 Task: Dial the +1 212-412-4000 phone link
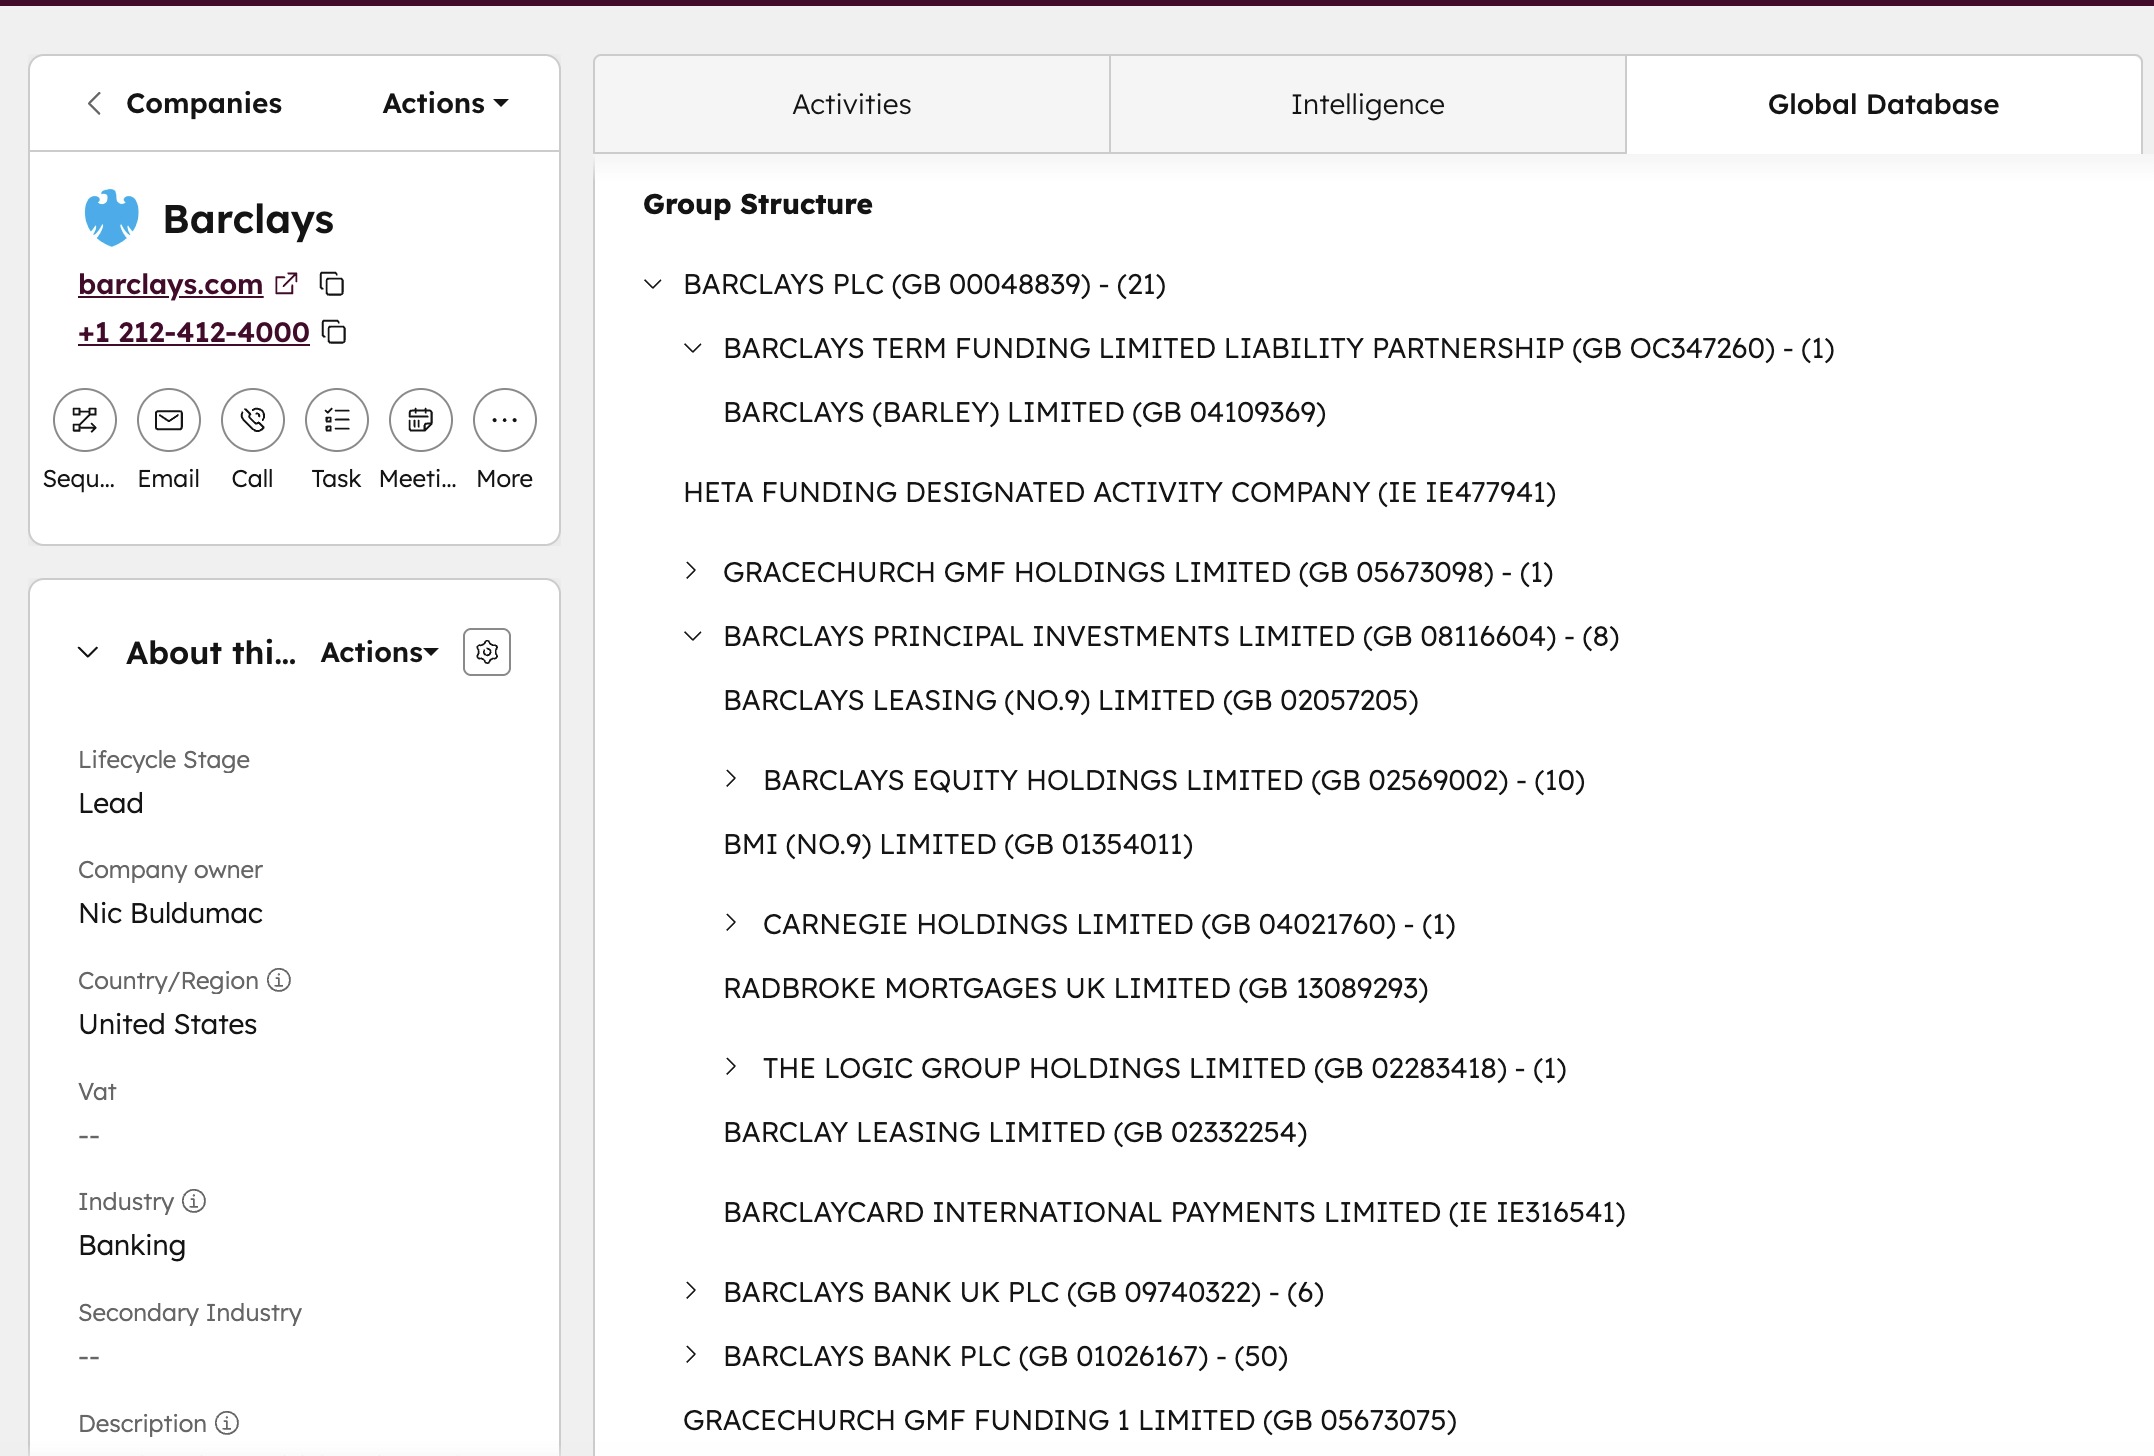194,332
